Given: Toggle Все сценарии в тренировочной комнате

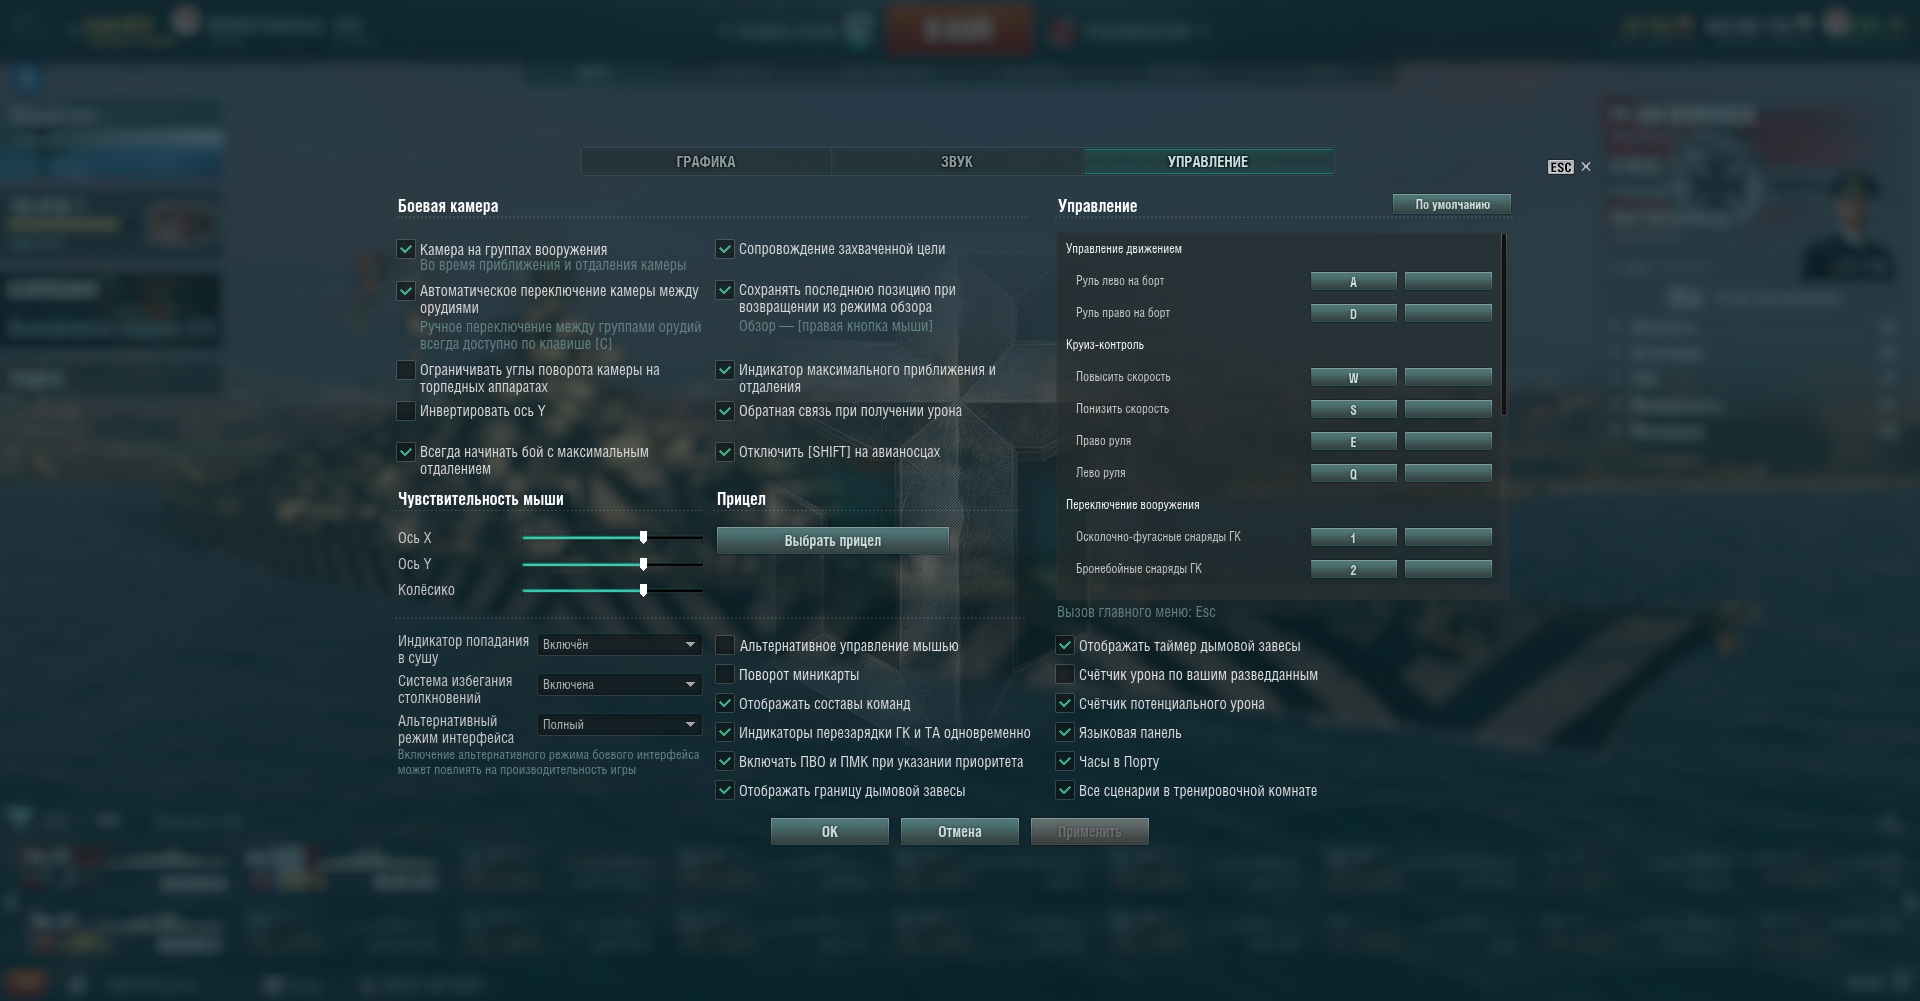Looking at the screenshot, I should (1065, 791).
